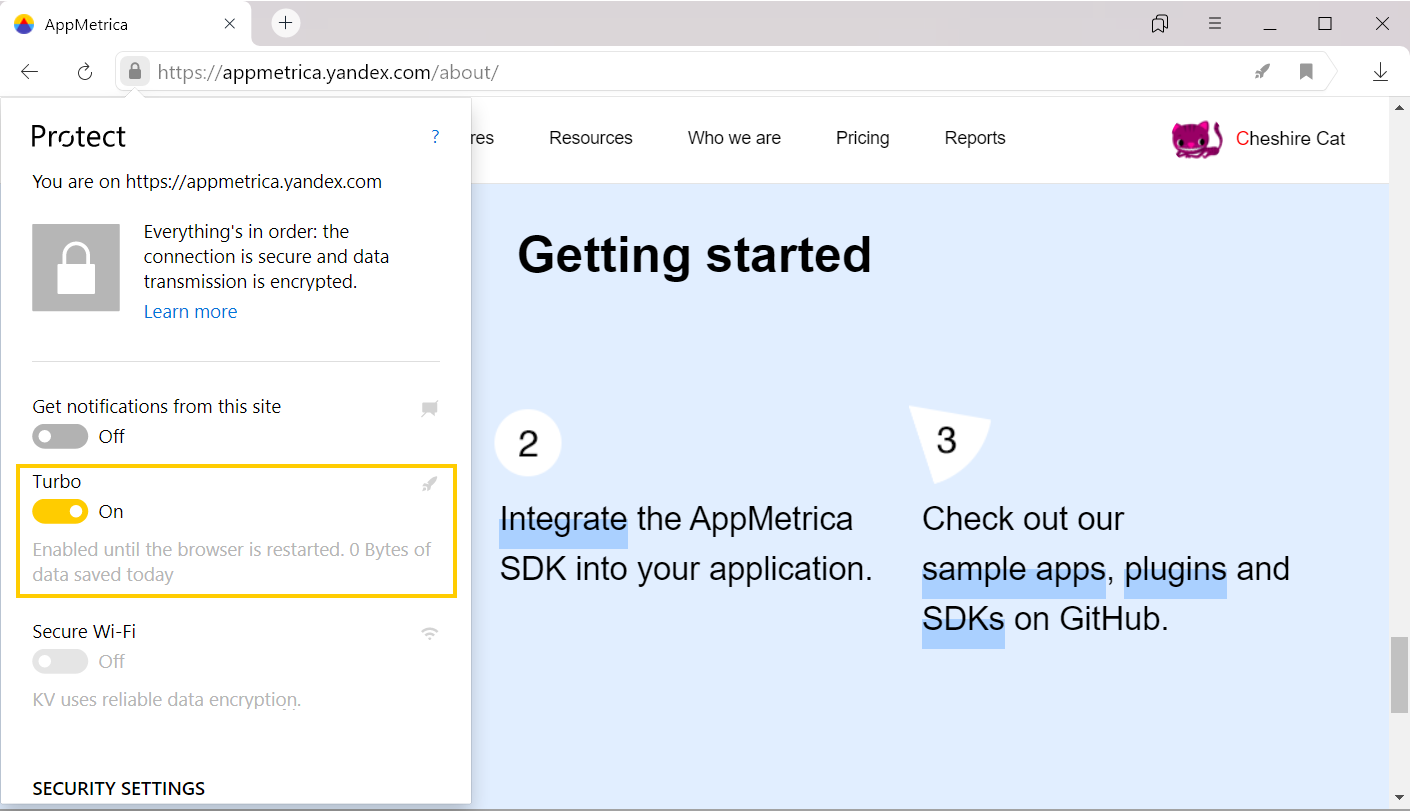Open the Reports menu item
This screenshot has height=811, width=1410.
[x=975, y=138]
